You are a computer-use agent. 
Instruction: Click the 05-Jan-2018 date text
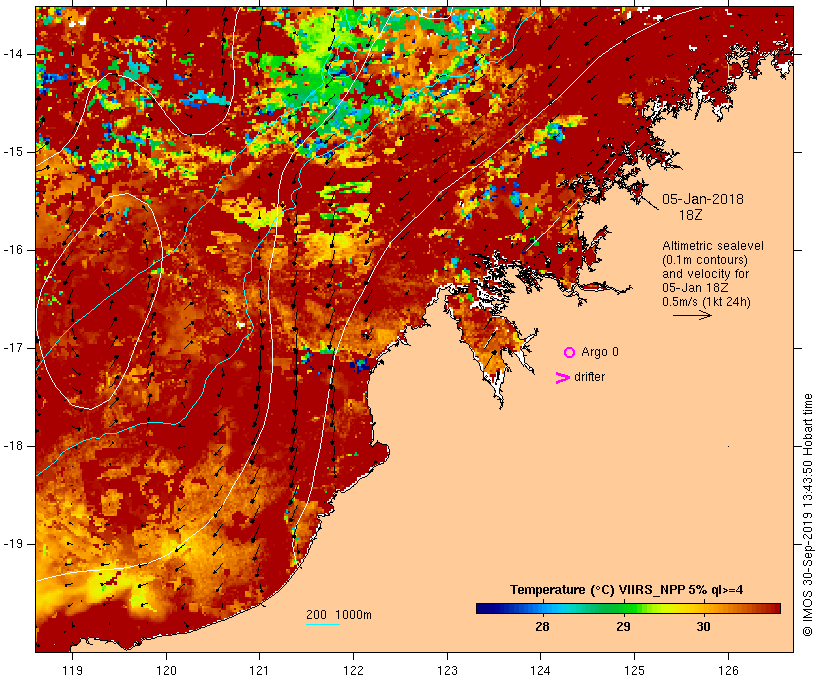[x=703, y=199]
